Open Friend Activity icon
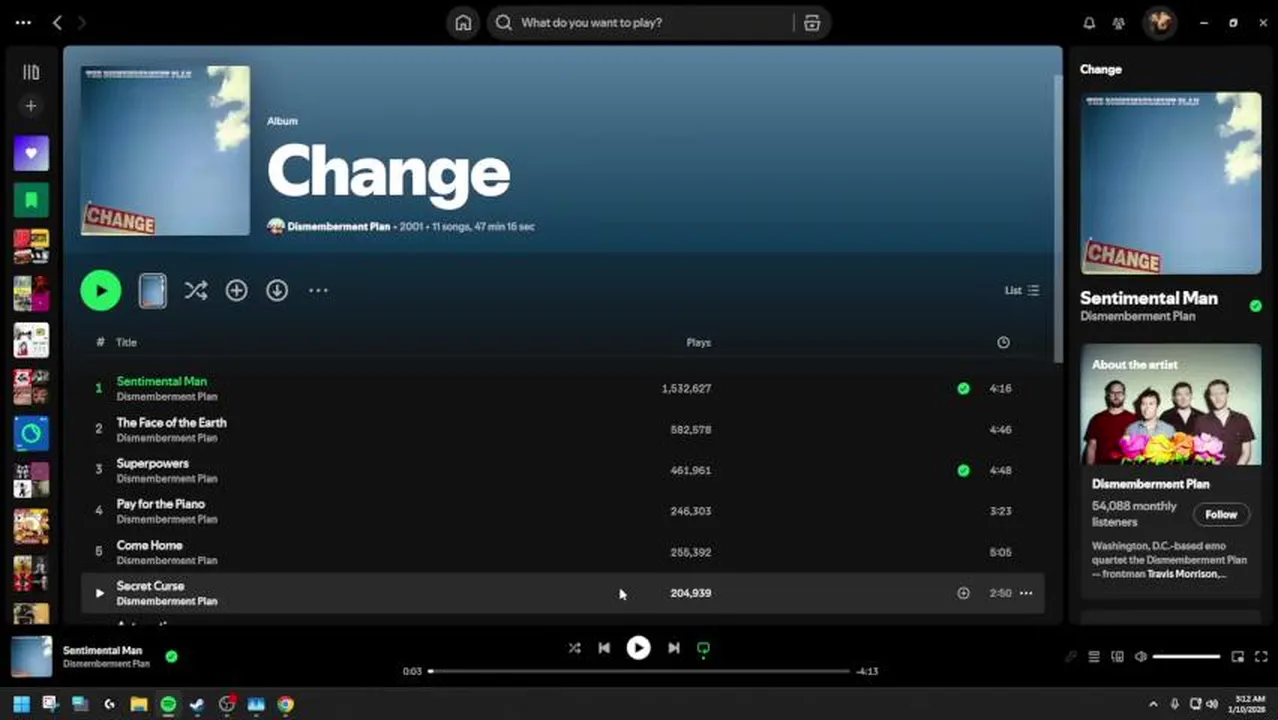This screenshot has width=1278, height=720. [x=1119, y=23]
